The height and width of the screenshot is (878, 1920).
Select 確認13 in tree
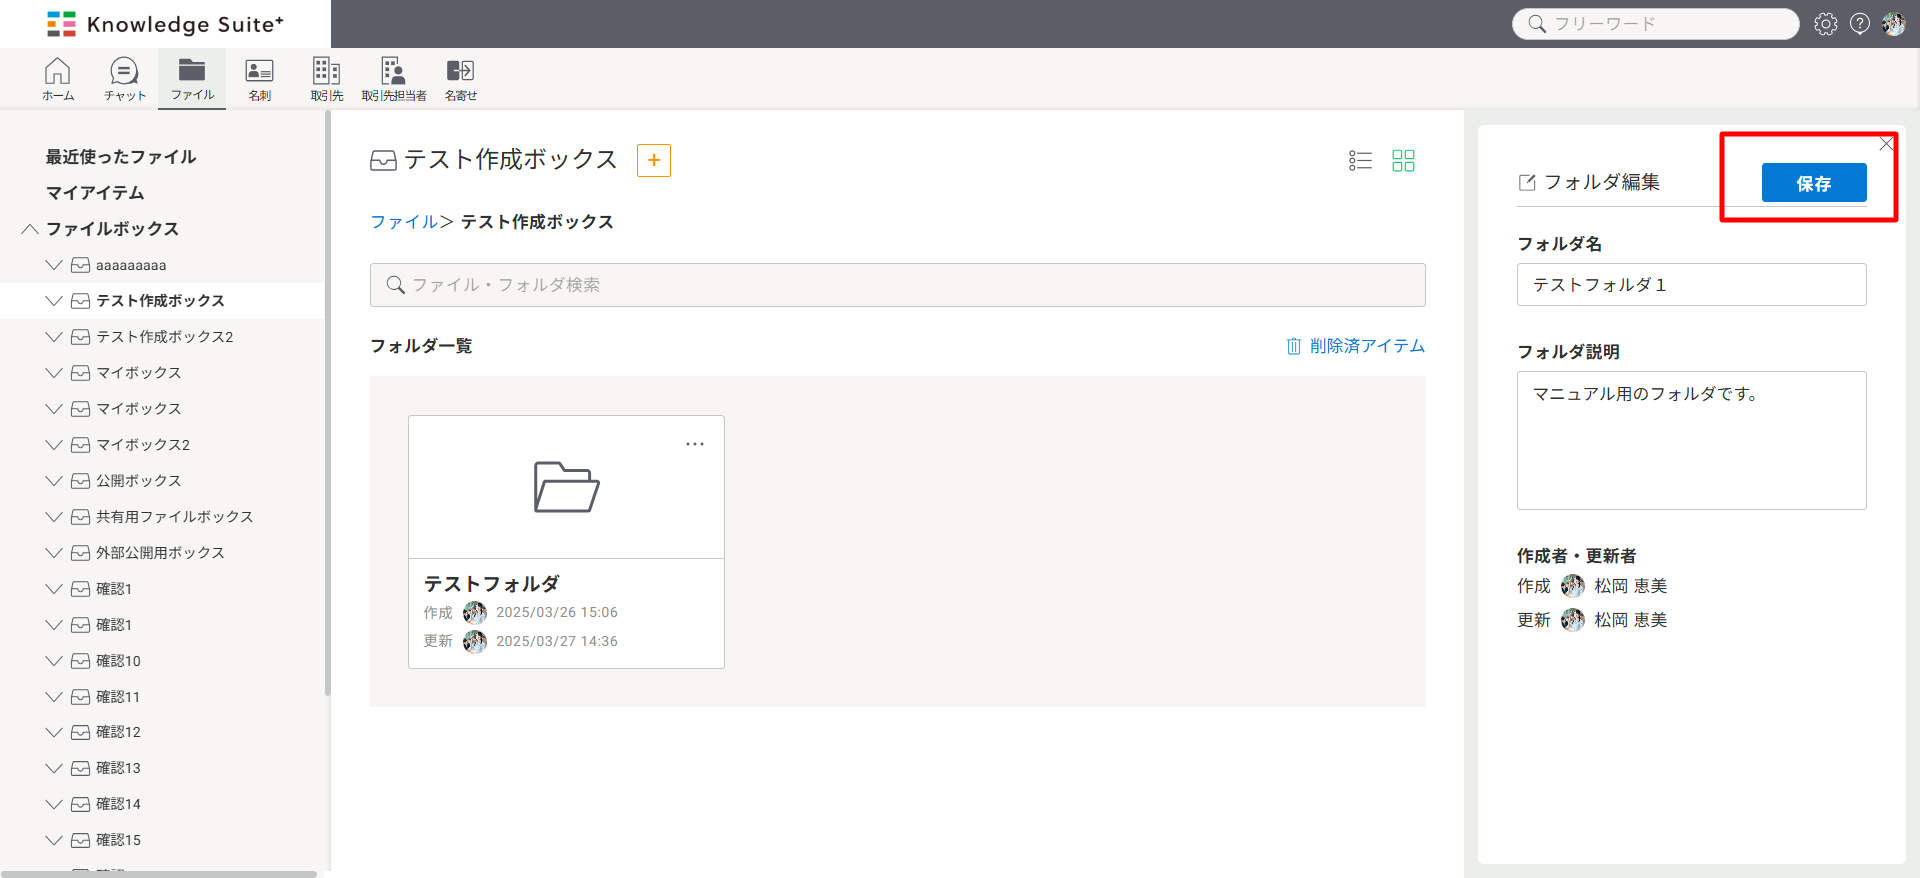pyautogui.click(x=118, y=768)
